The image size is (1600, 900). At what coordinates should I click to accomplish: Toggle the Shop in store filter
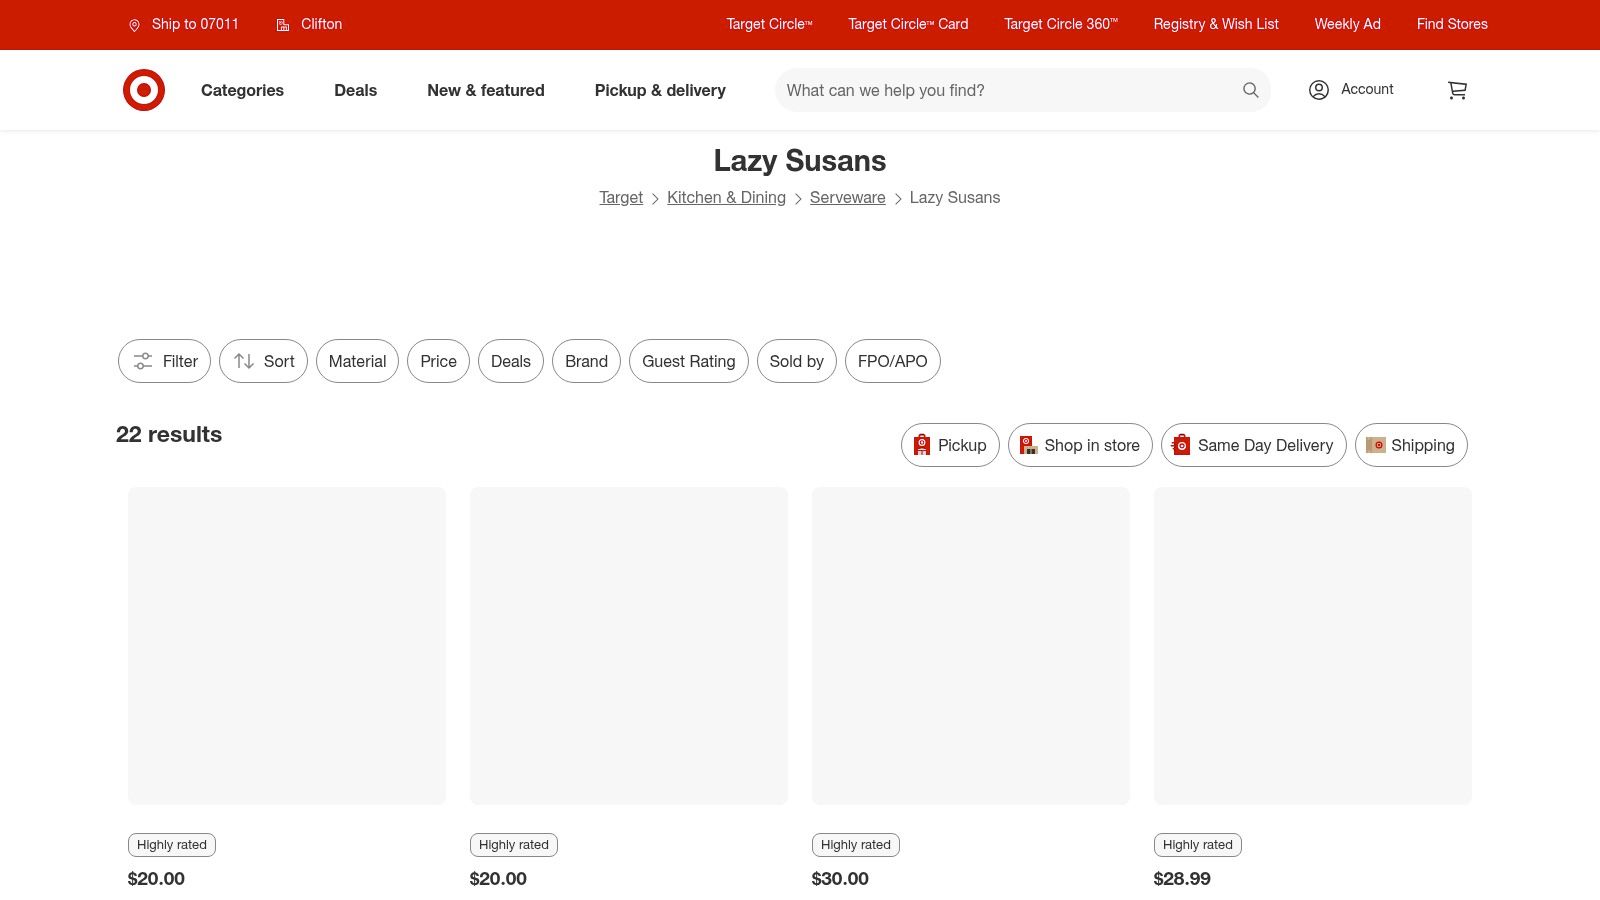(x=1080, y=445)
